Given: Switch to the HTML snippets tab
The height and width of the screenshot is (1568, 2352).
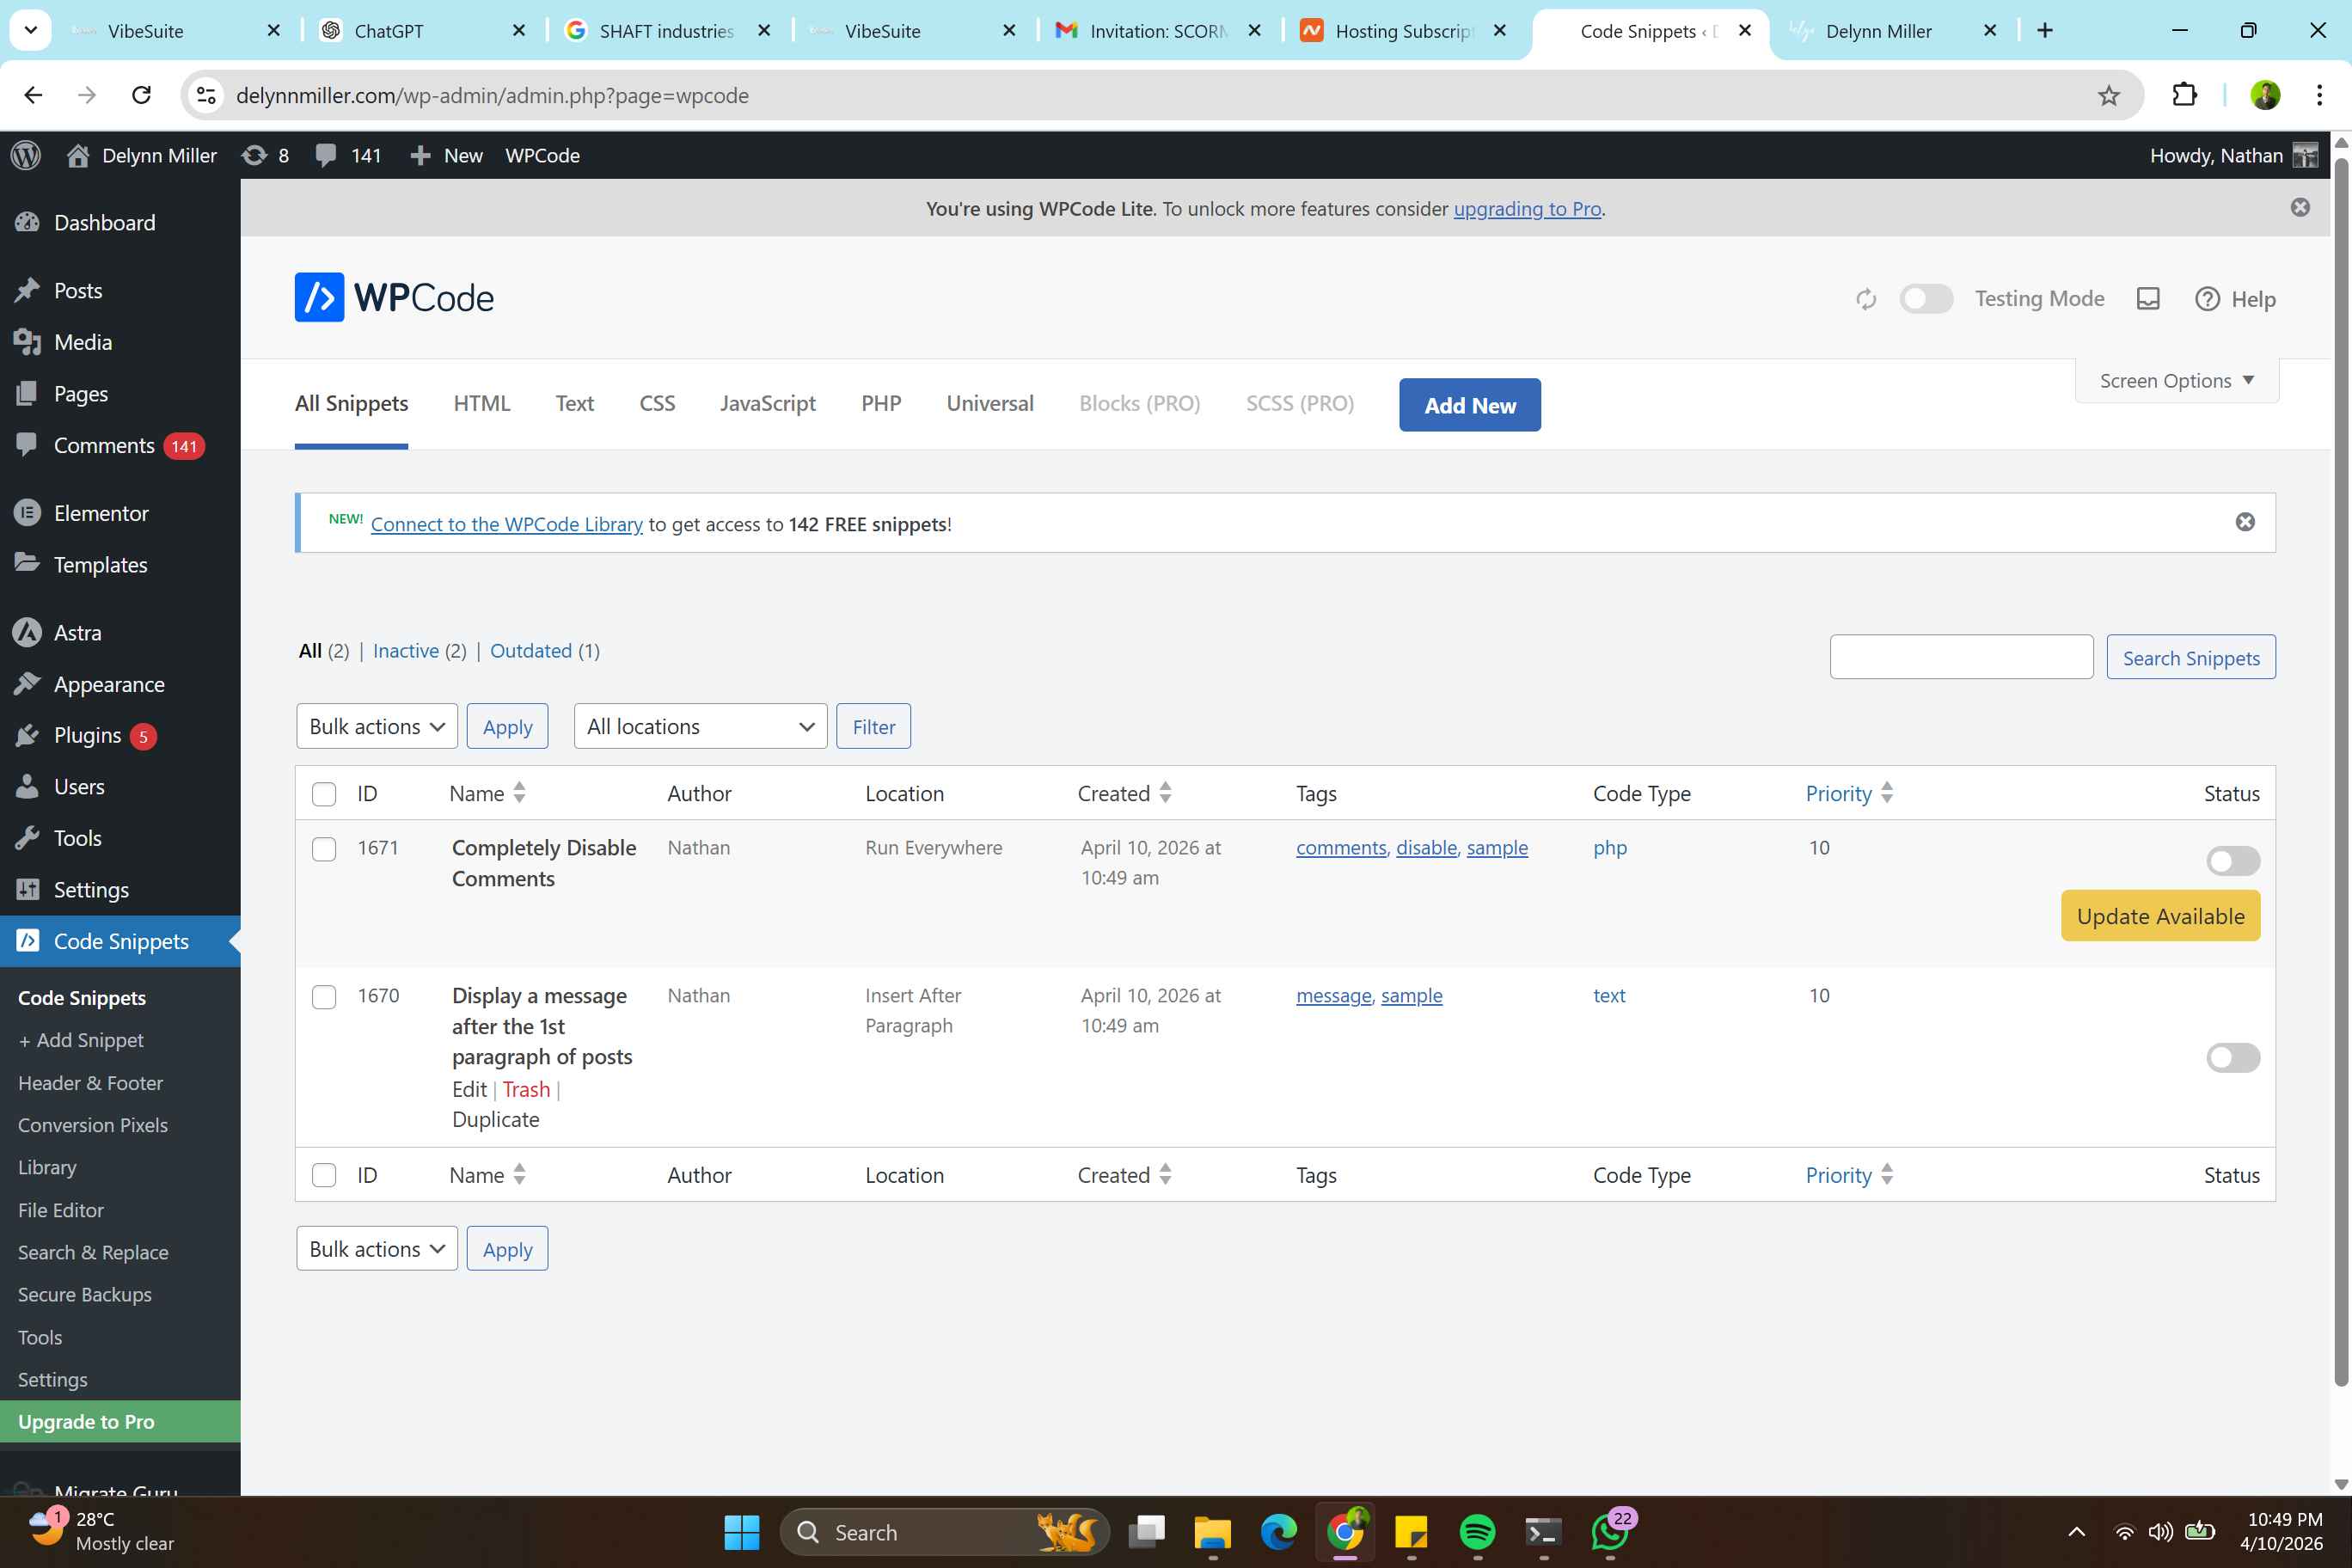Looking at the screenshot, I should (482, 403).
